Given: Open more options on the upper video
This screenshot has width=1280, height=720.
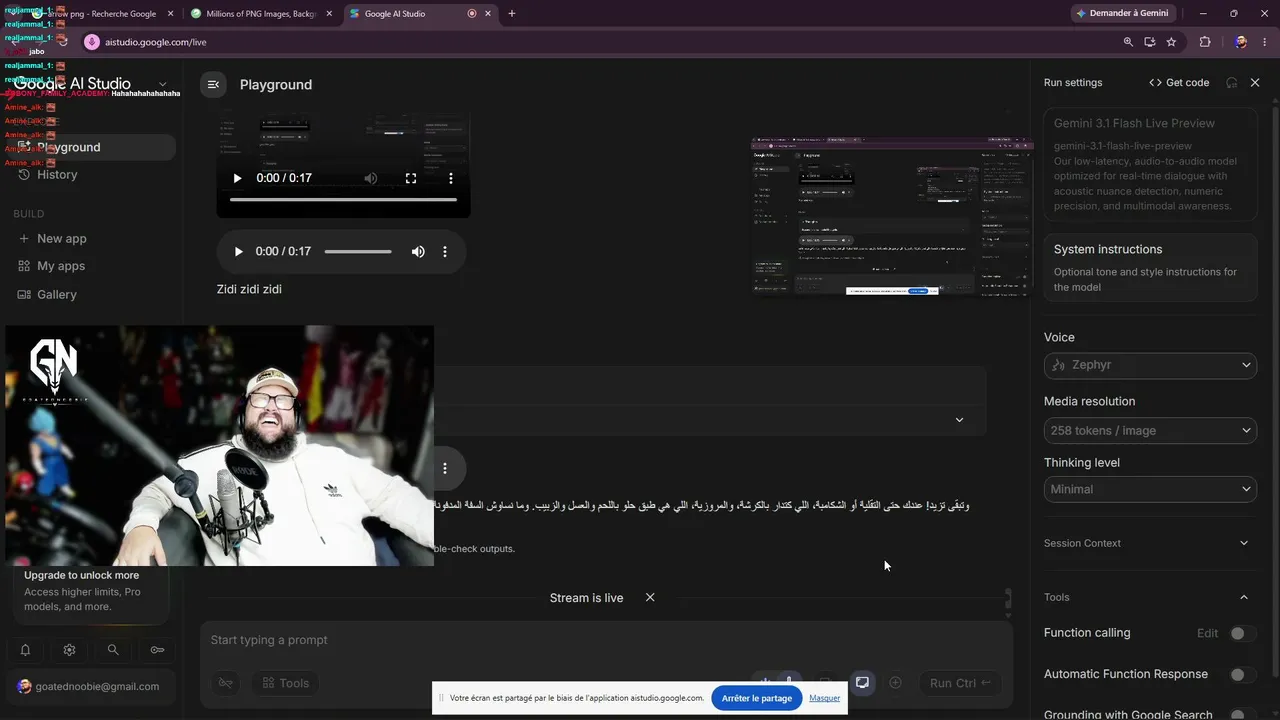Looking at the screenshot, I should (451, 178).
